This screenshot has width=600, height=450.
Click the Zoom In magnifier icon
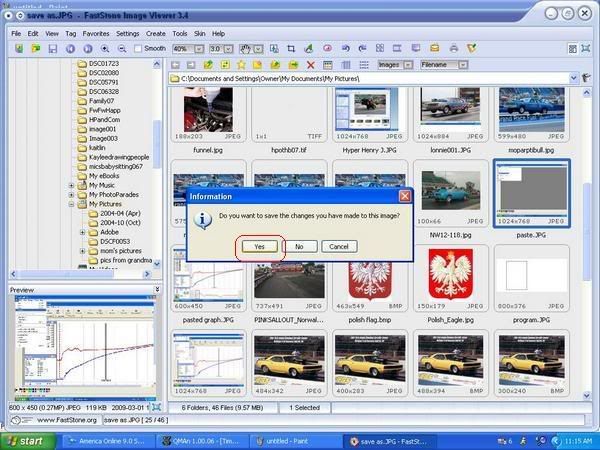click(105, 49)
